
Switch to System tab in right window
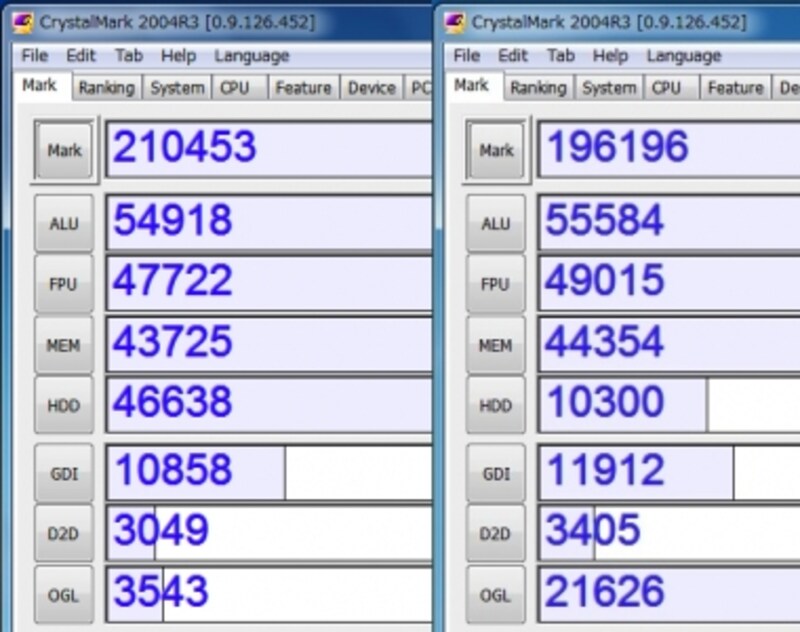point(609,88)
